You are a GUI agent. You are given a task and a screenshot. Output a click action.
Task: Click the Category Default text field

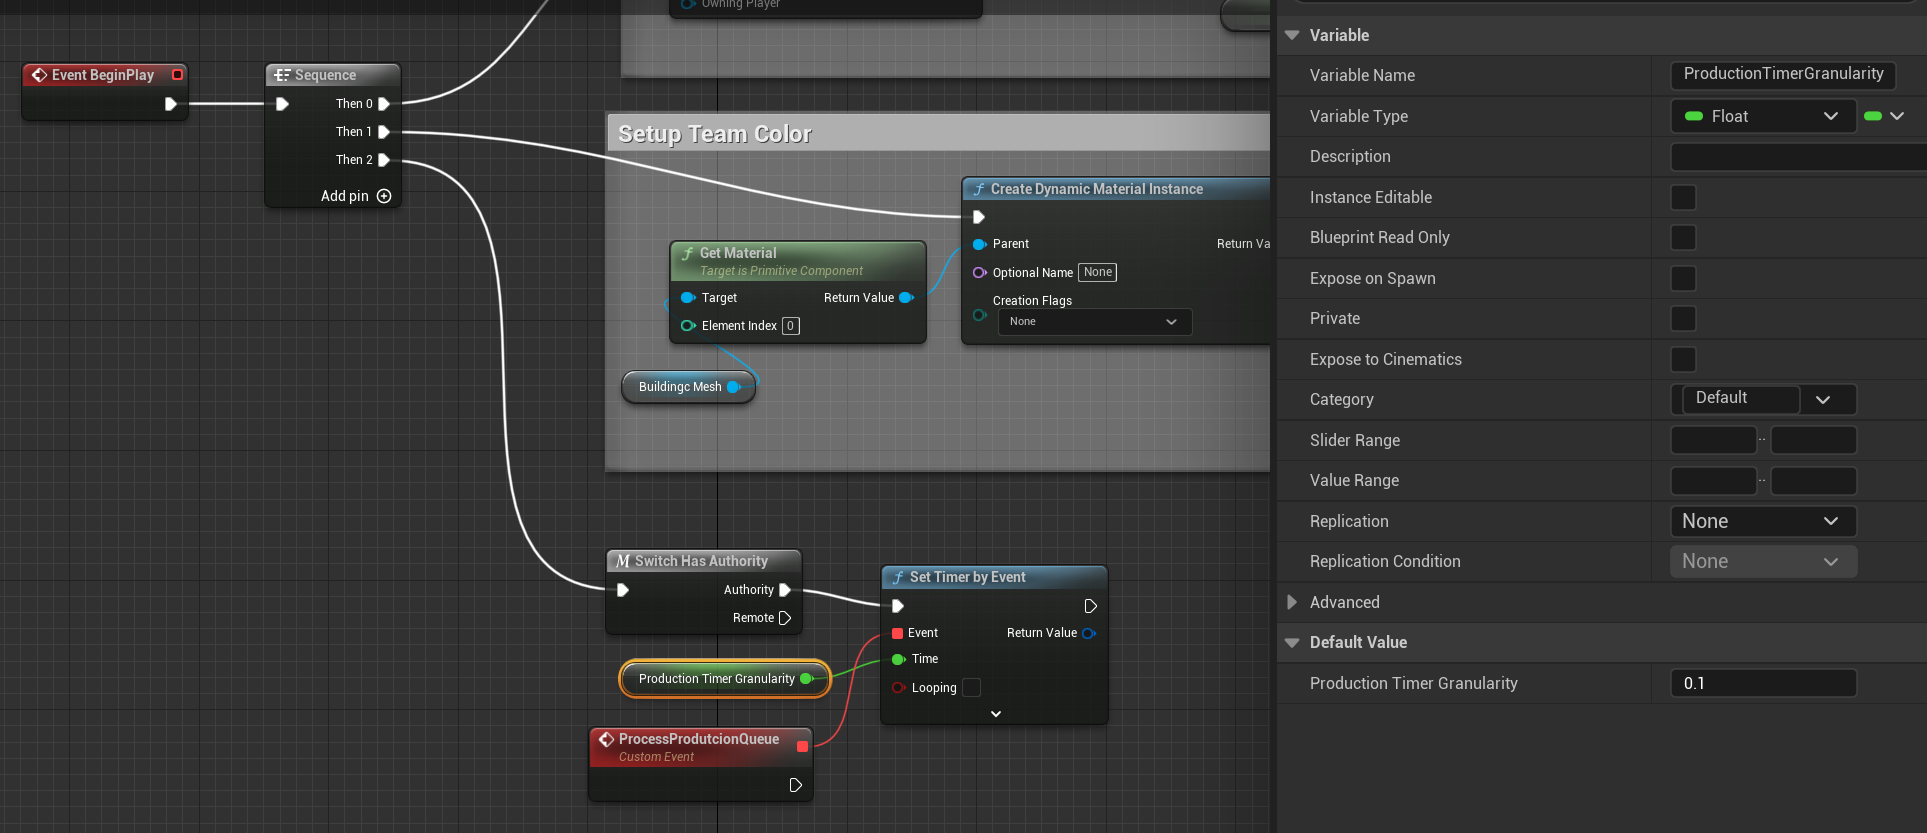(x=1741, y=399)
